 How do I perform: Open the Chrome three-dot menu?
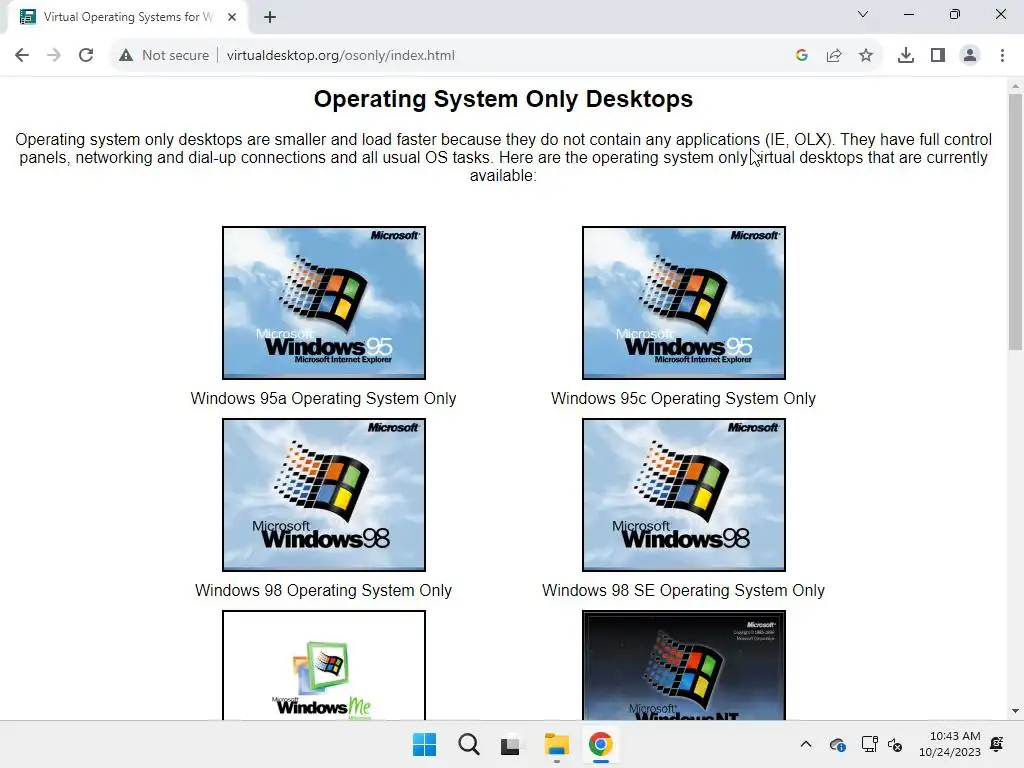tap(1002, 56)
